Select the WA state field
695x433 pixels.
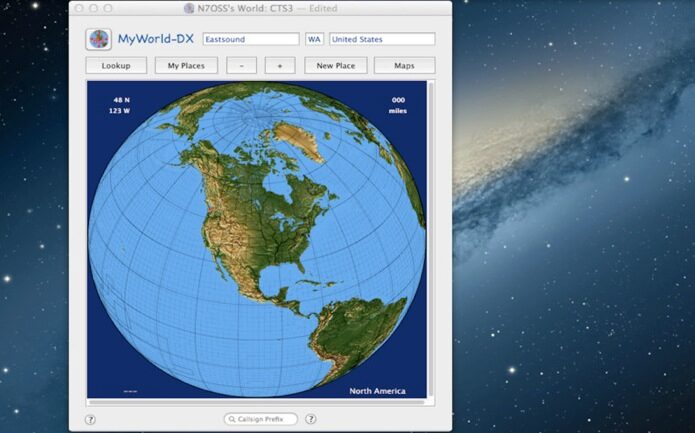pyautogui.click(x=314, y=39)
